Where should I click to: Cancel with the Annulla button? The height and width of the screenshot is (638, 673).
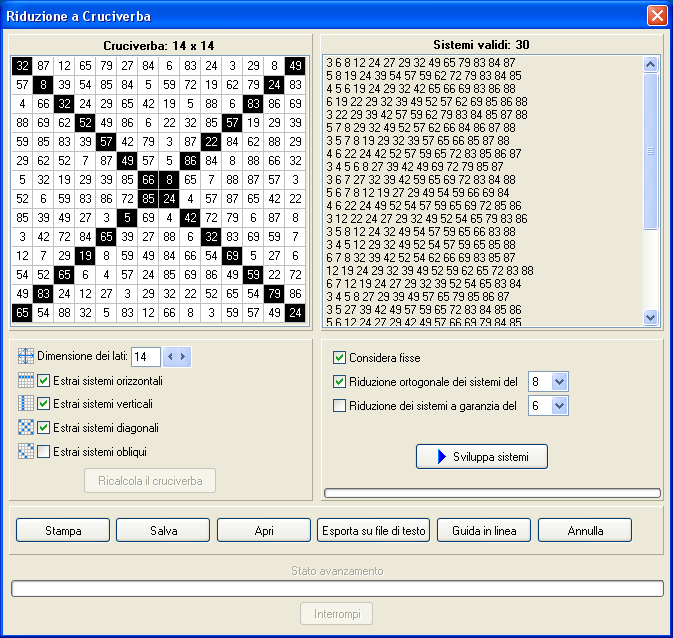585,531
